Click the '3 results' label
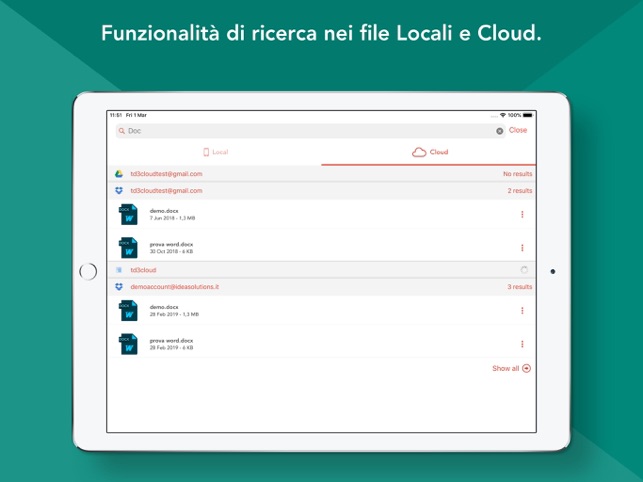Viewport: 643px width, 482px height. point(520,287)
